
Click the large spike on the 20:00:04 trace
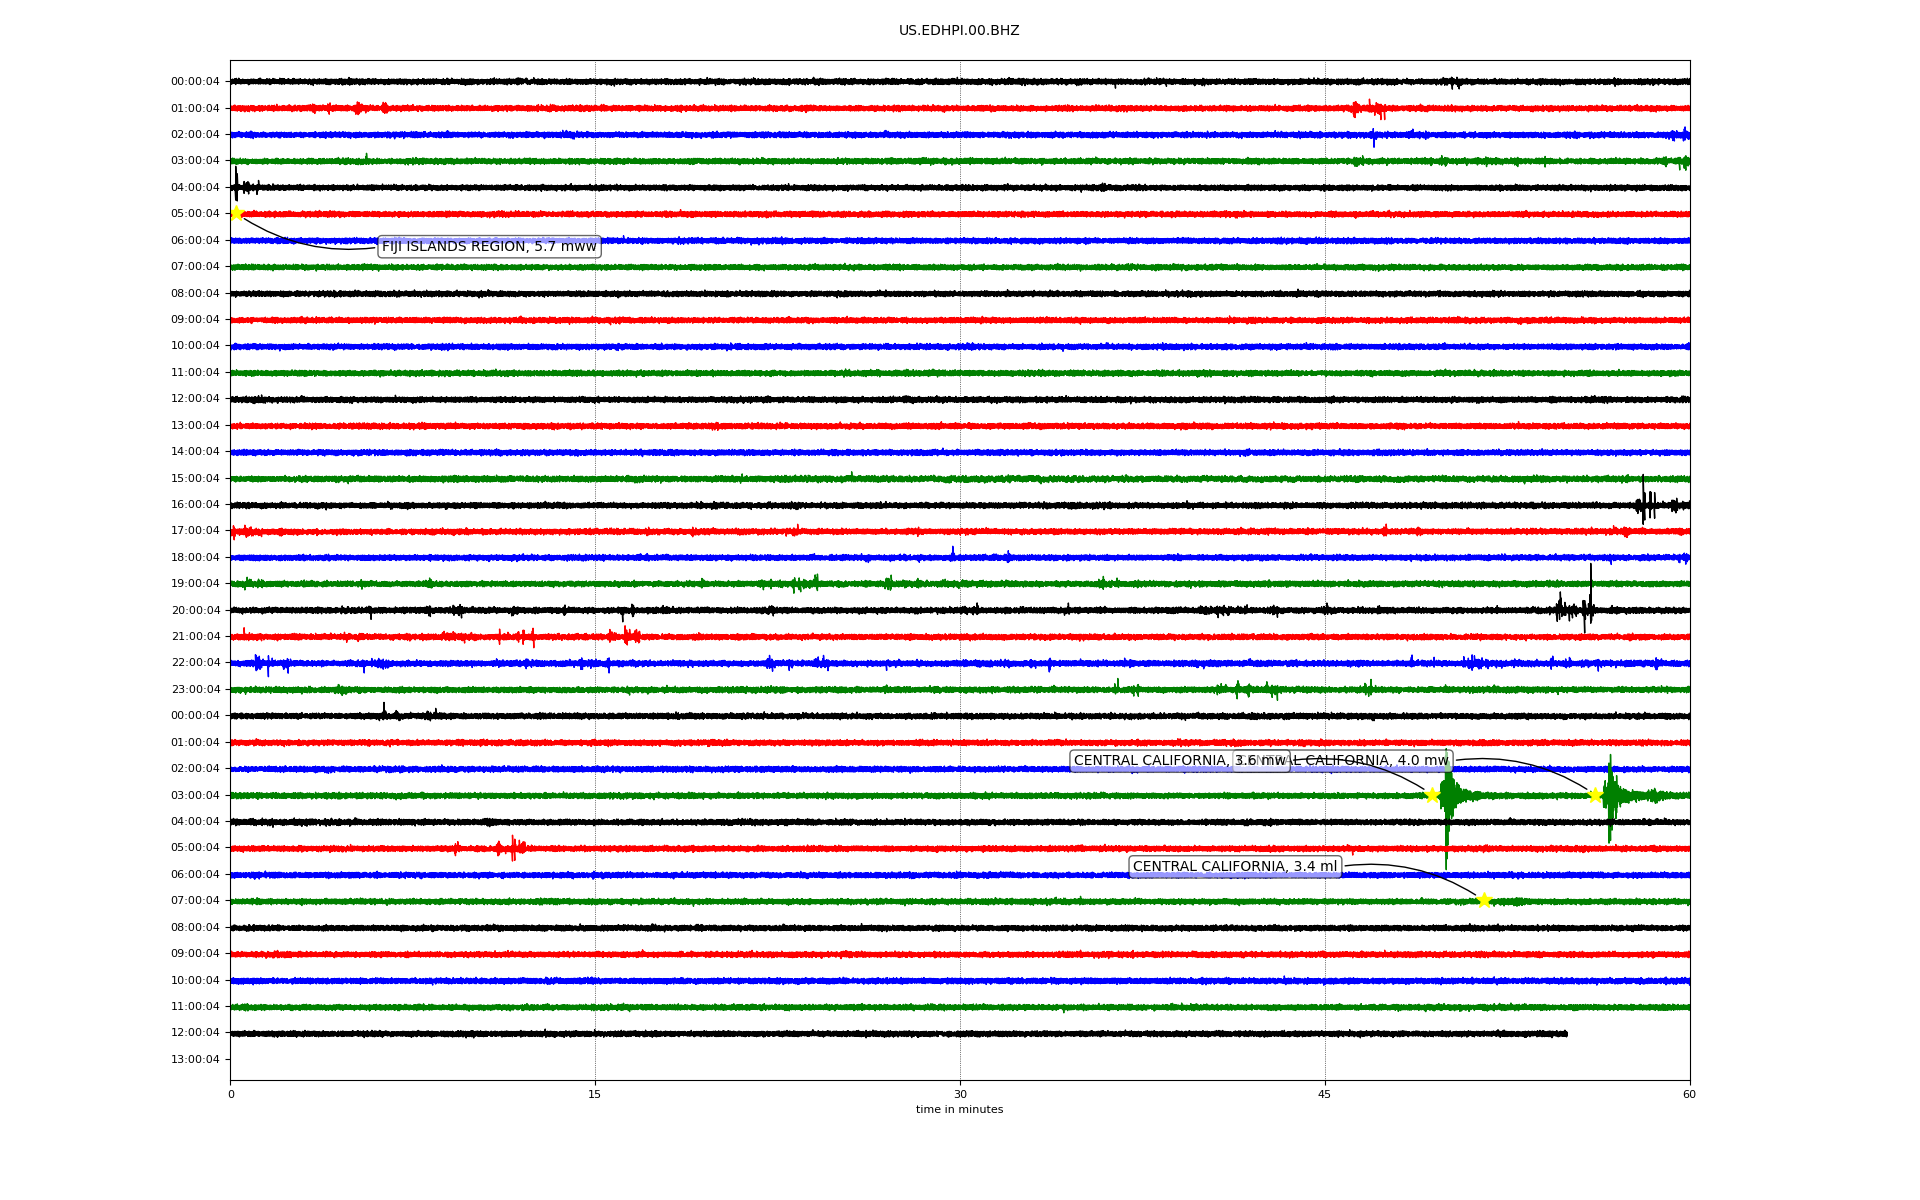pyautogui.click(x=1590, y=590)
